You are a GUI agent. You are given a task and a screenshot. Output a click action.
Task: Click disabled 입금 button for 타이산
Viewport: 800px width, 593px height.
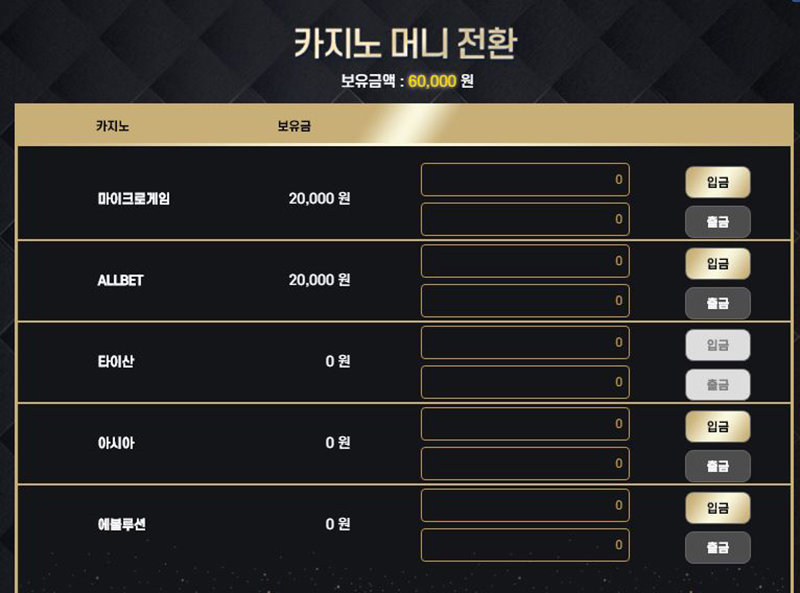pyautogui.click(x=717, y=345)
